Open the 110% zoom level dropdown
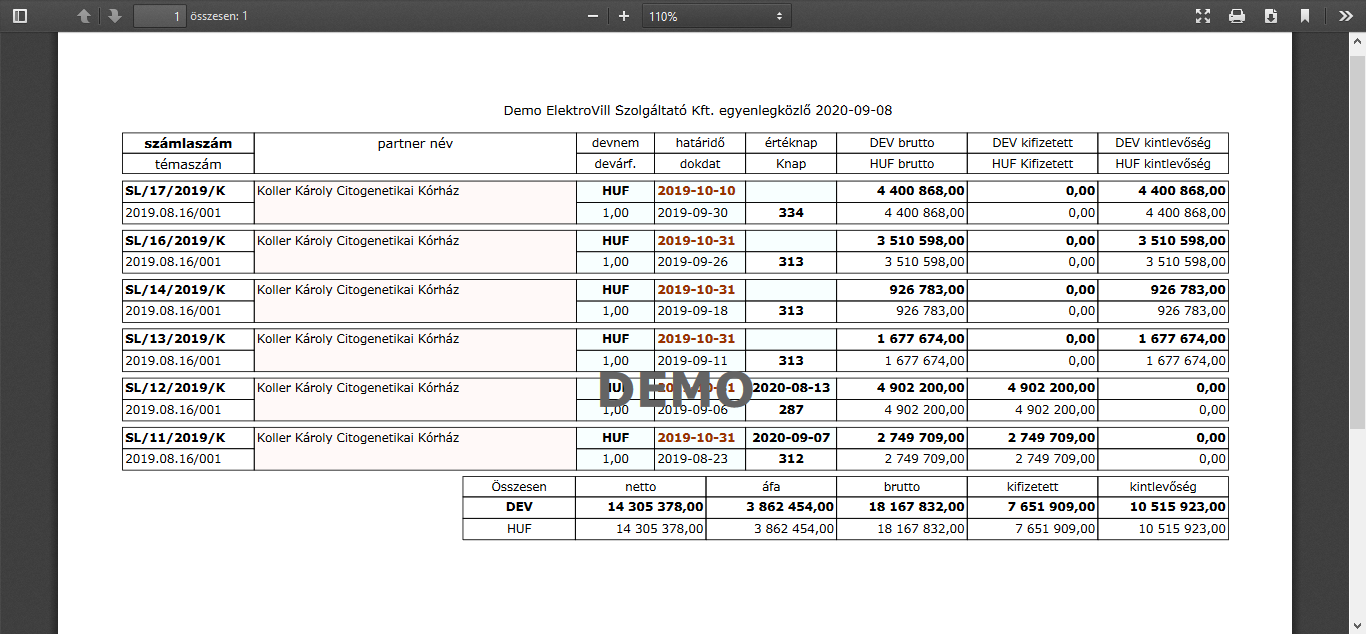 point(715,16)
